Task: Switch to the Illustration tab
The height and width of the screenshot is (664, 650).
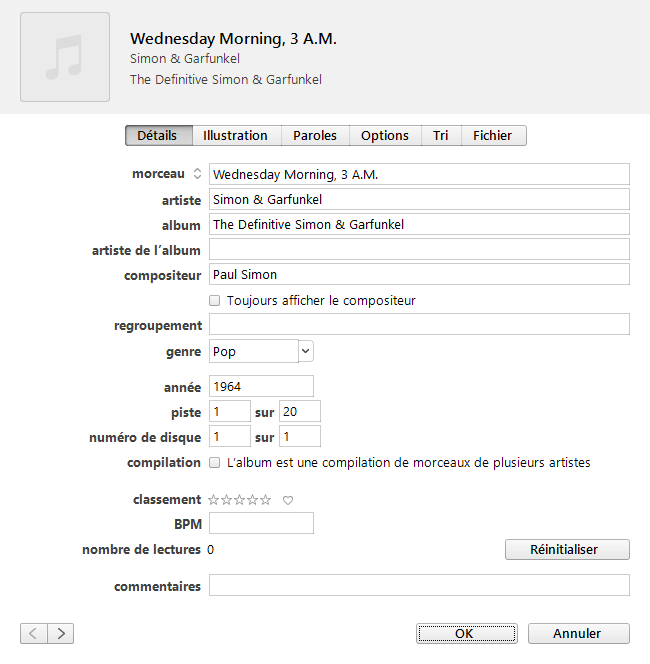Action: click(x=237, y=136)
